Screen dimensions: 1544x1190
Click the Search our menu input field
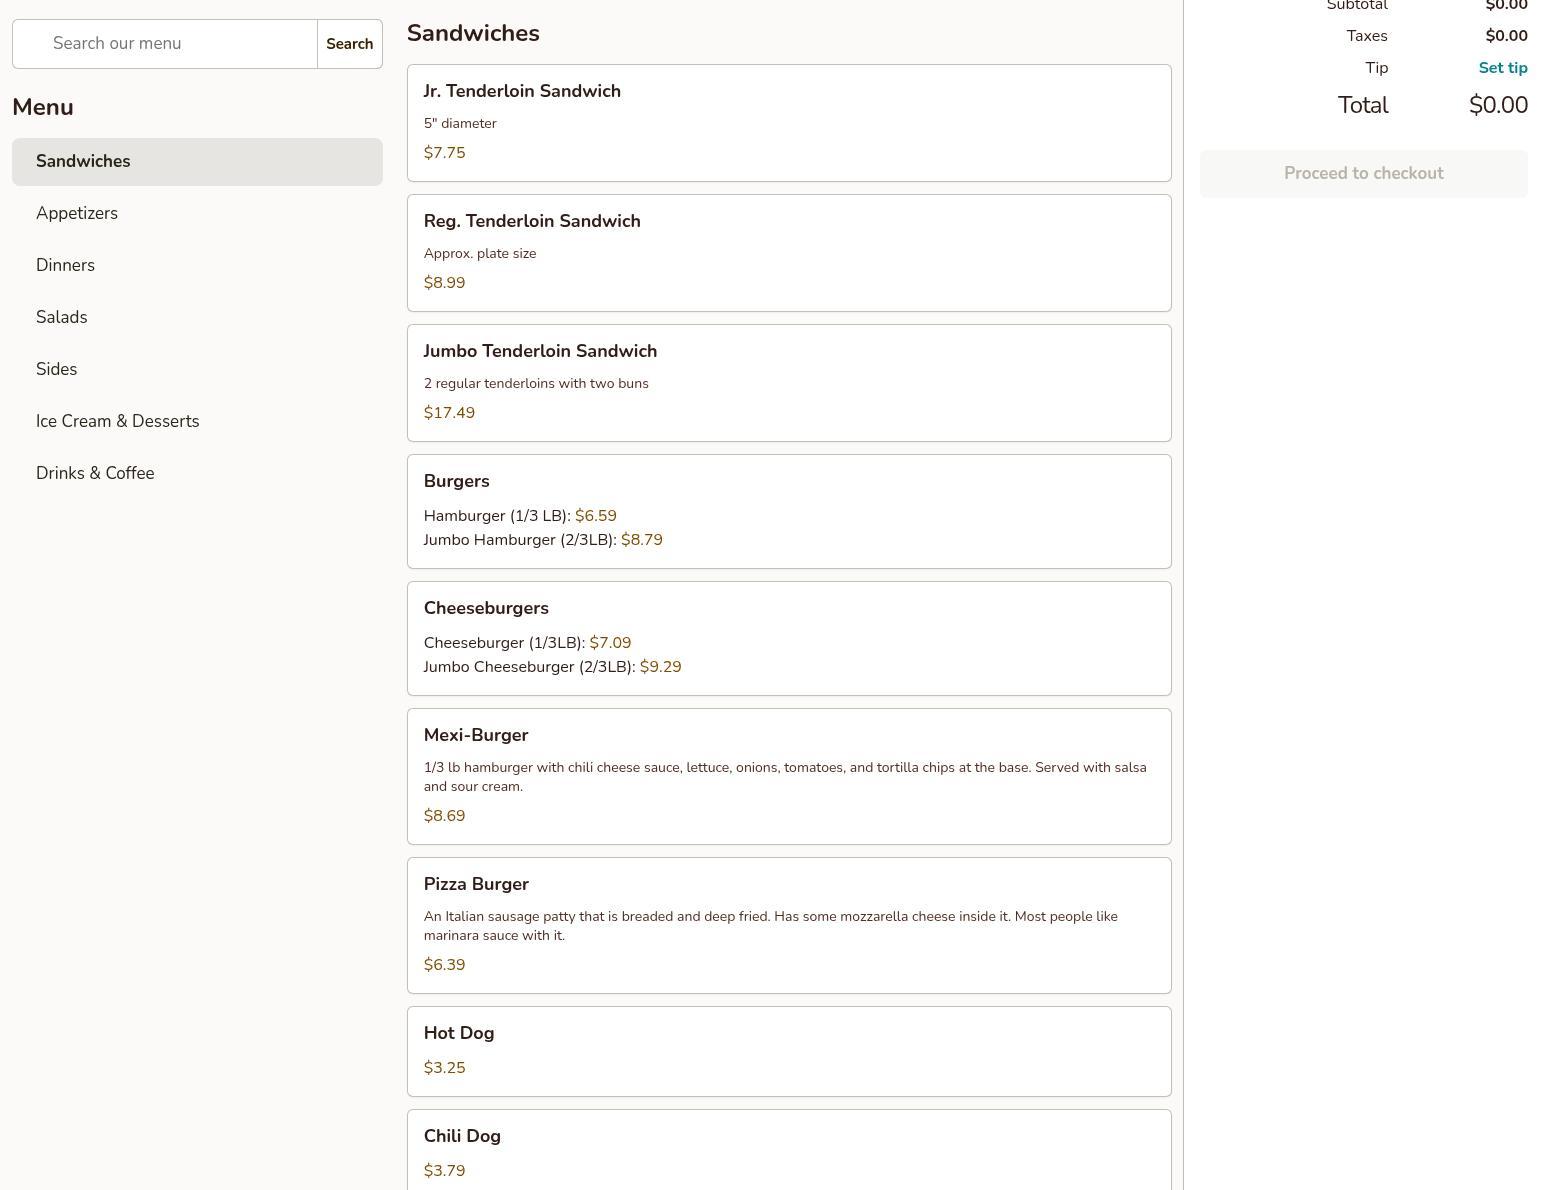coord(165,44)
